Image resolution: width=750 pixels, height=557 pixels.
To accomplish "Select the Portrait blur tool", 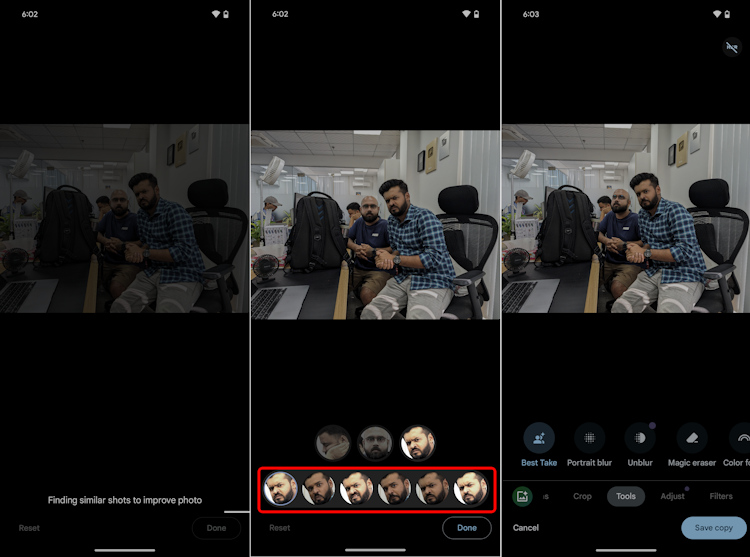I will 589,444.
